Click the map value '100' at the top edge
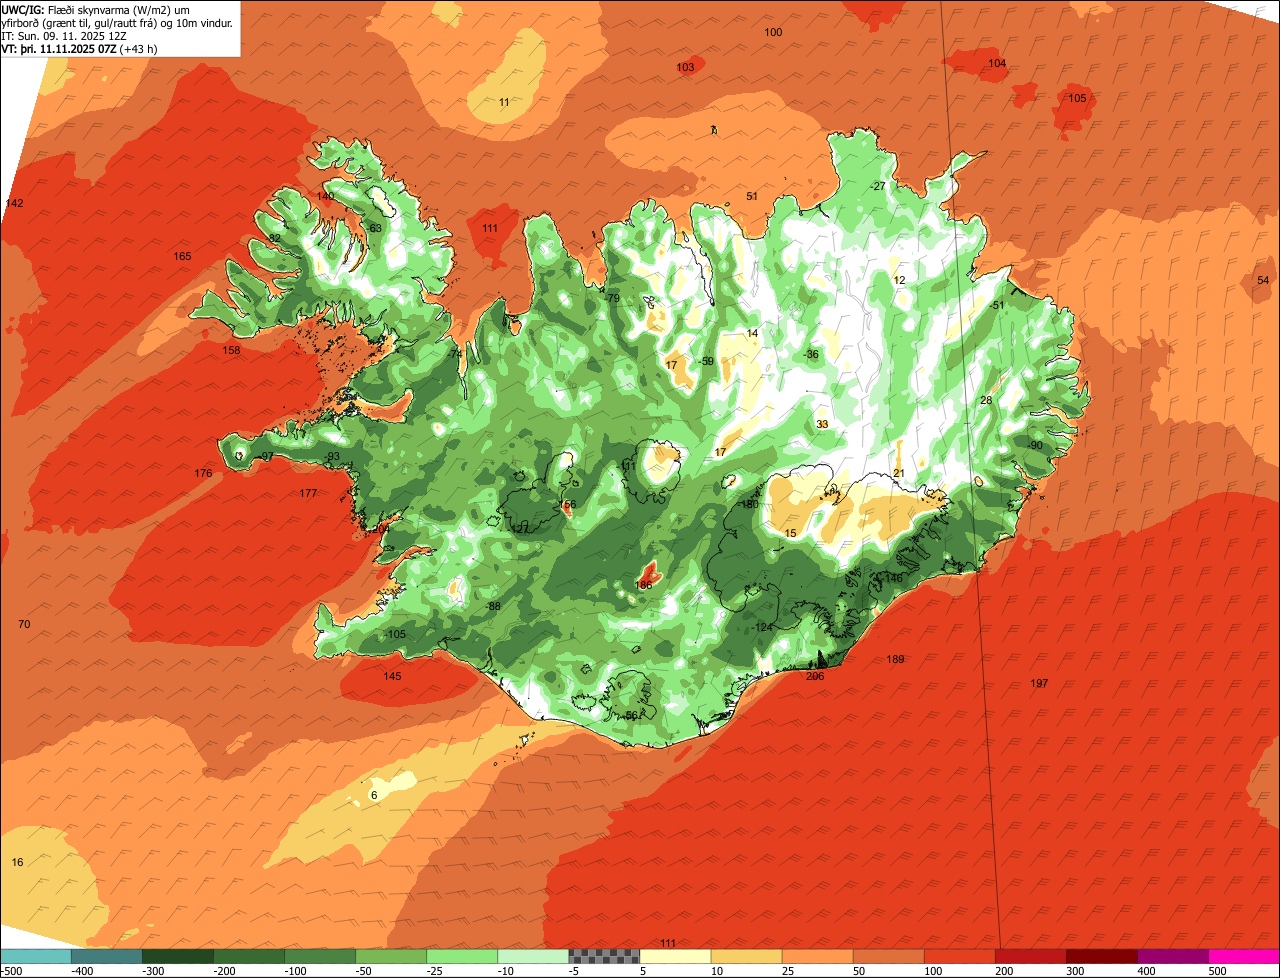 click(773, 32)
